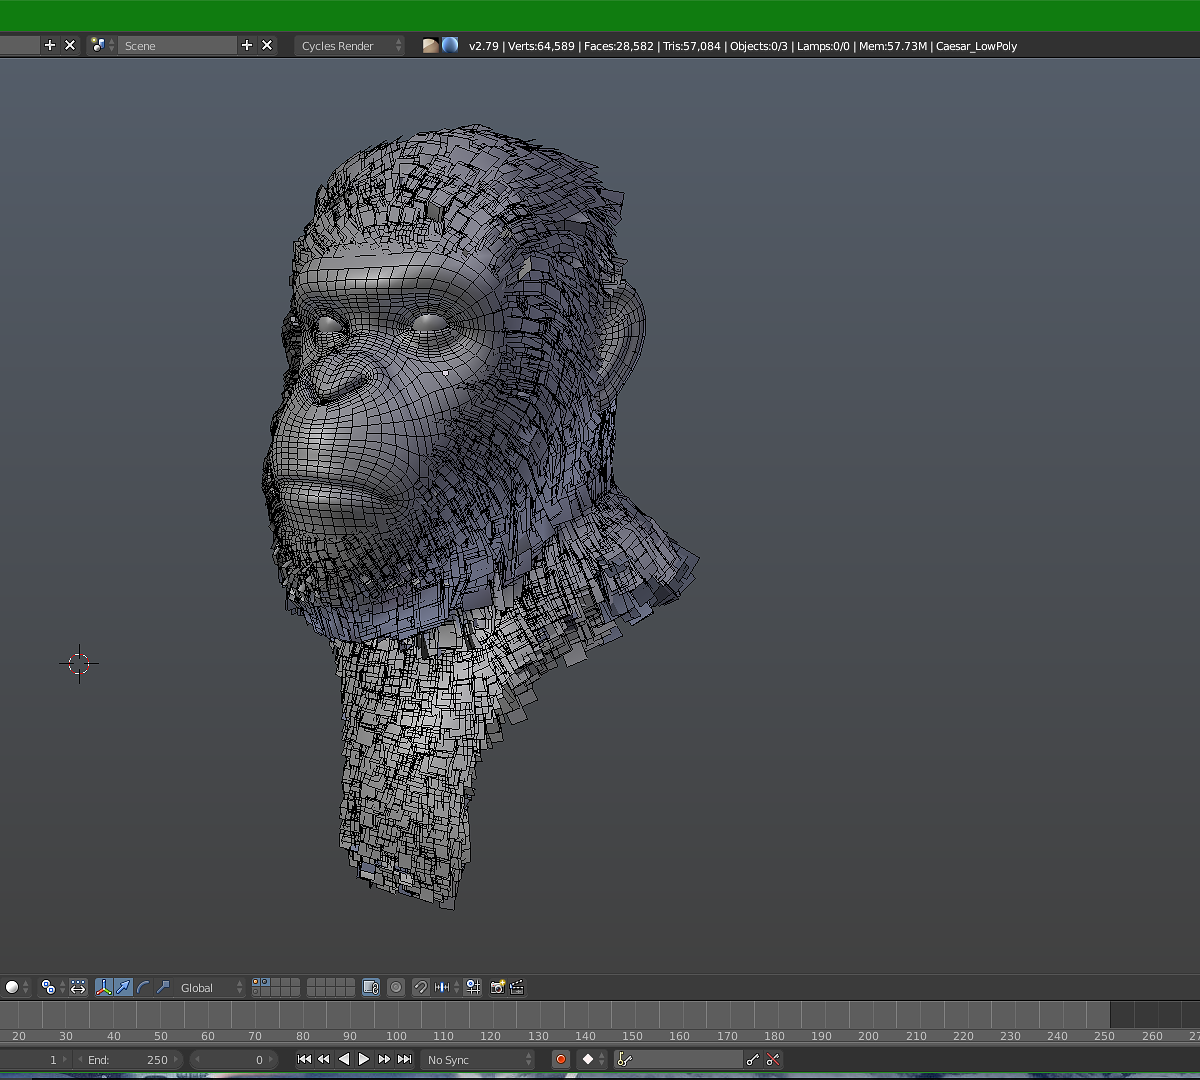Play the animation in reverse

coord(344,1059)
